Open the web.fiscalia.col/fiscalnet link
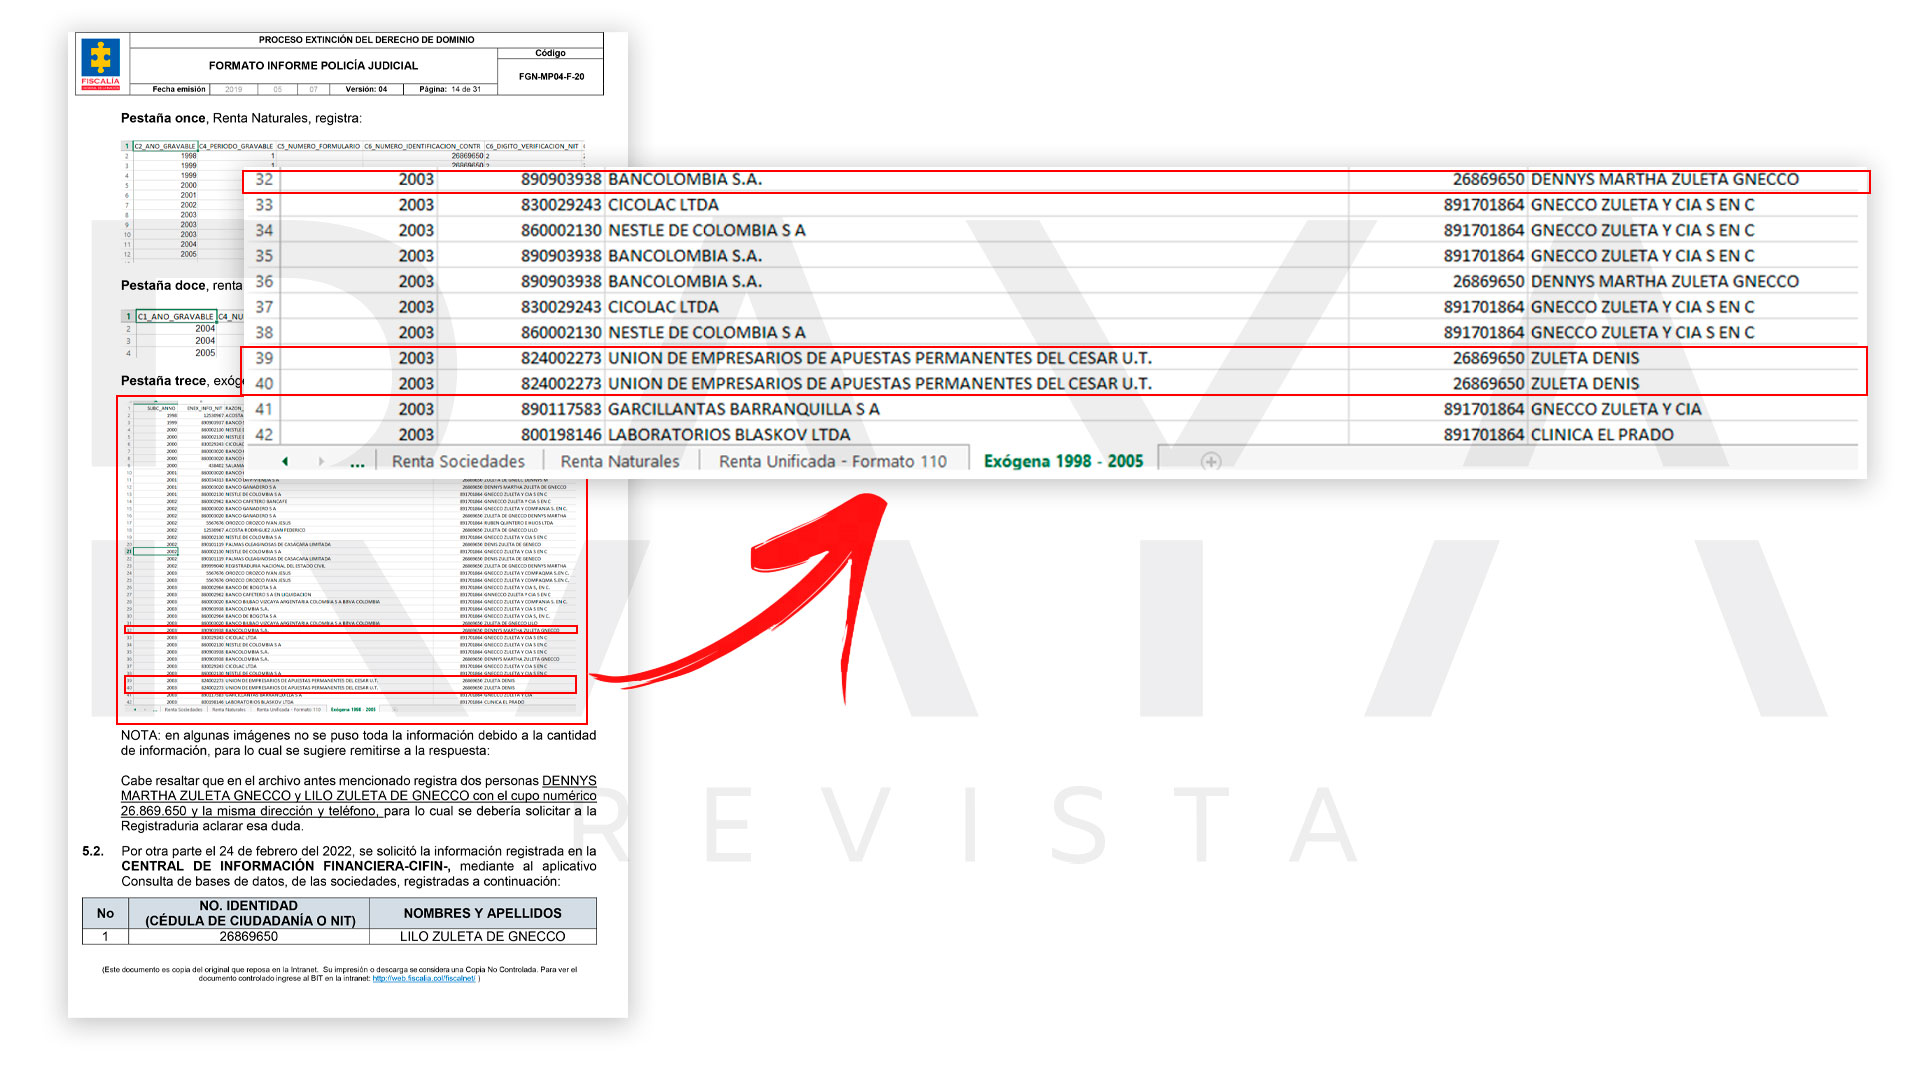 424,978
